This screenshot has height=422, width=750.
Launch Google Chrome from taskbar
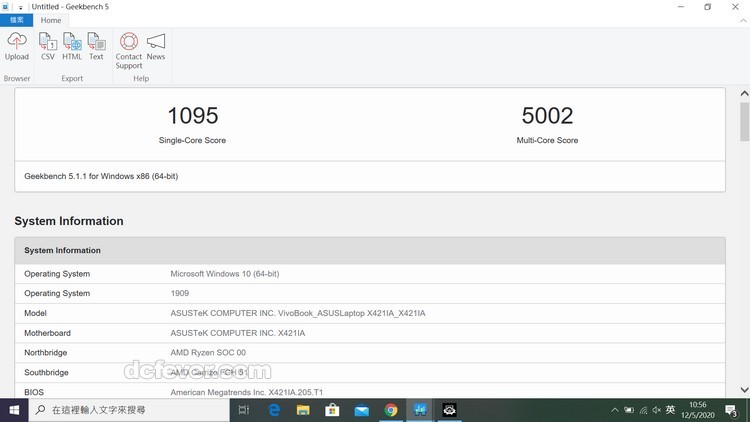pos(391,410)
